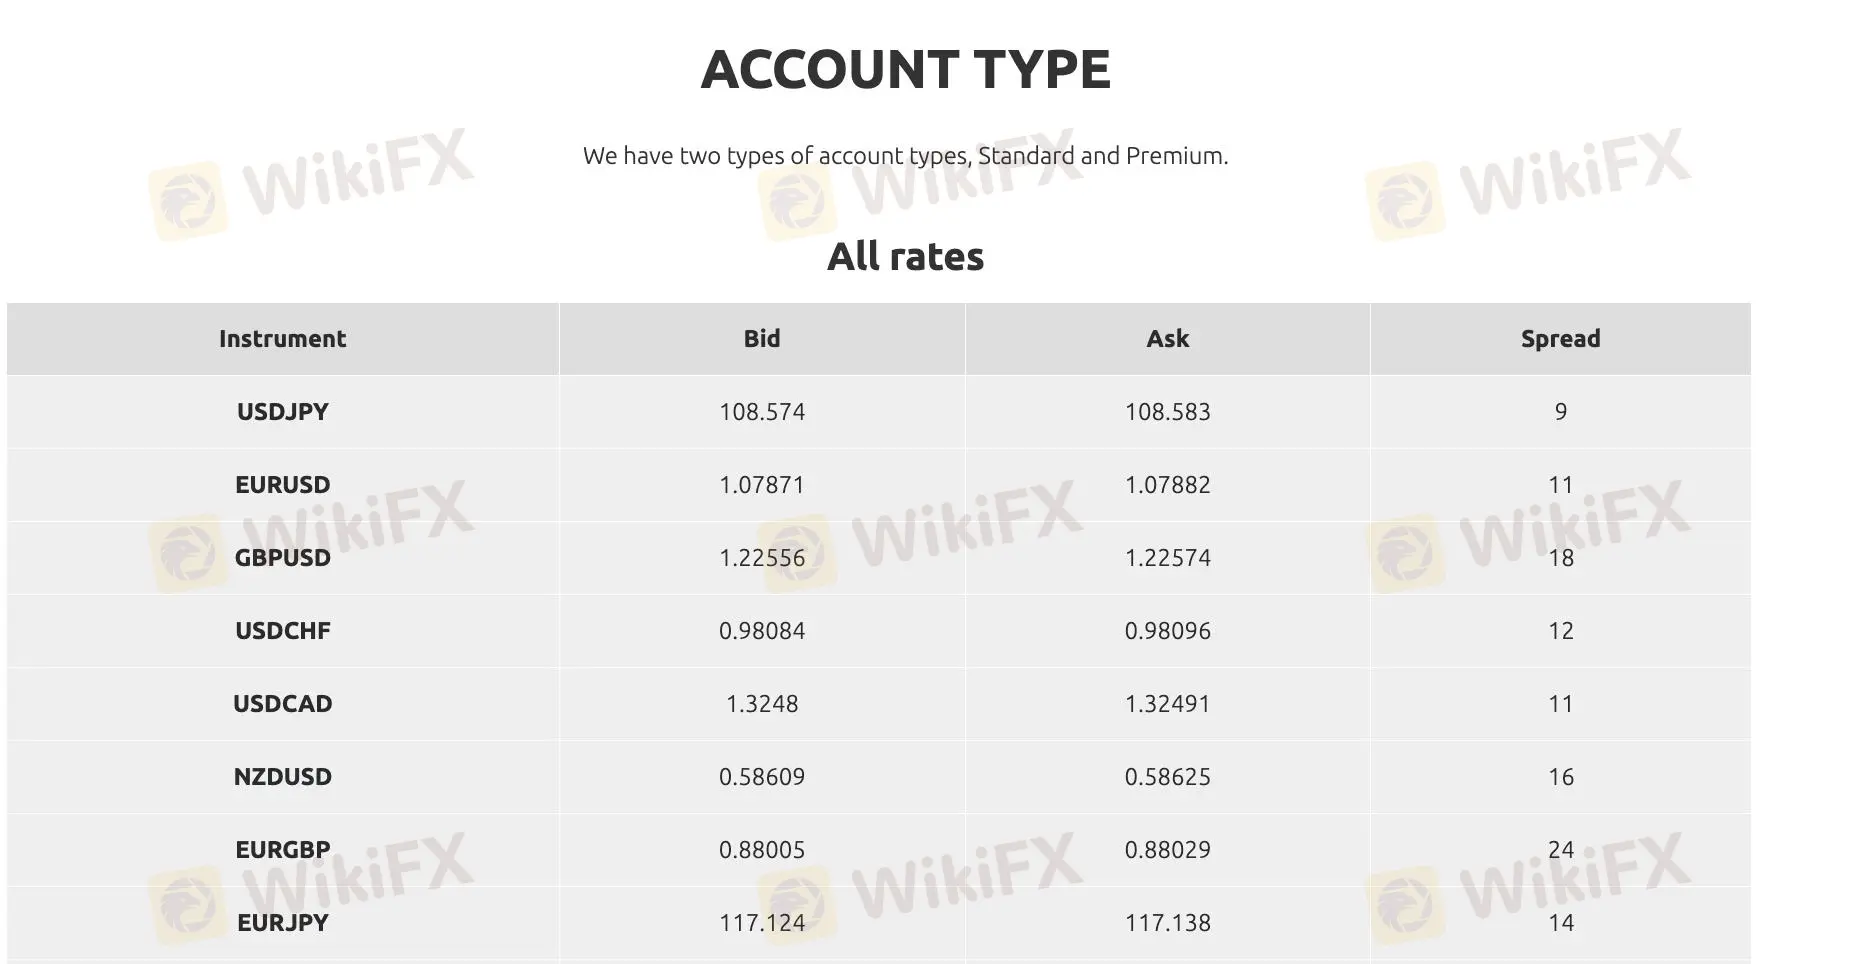Select the USDJPY instrument row label
This screenshot has width=1876, height=964.
(x=282, y=412)
